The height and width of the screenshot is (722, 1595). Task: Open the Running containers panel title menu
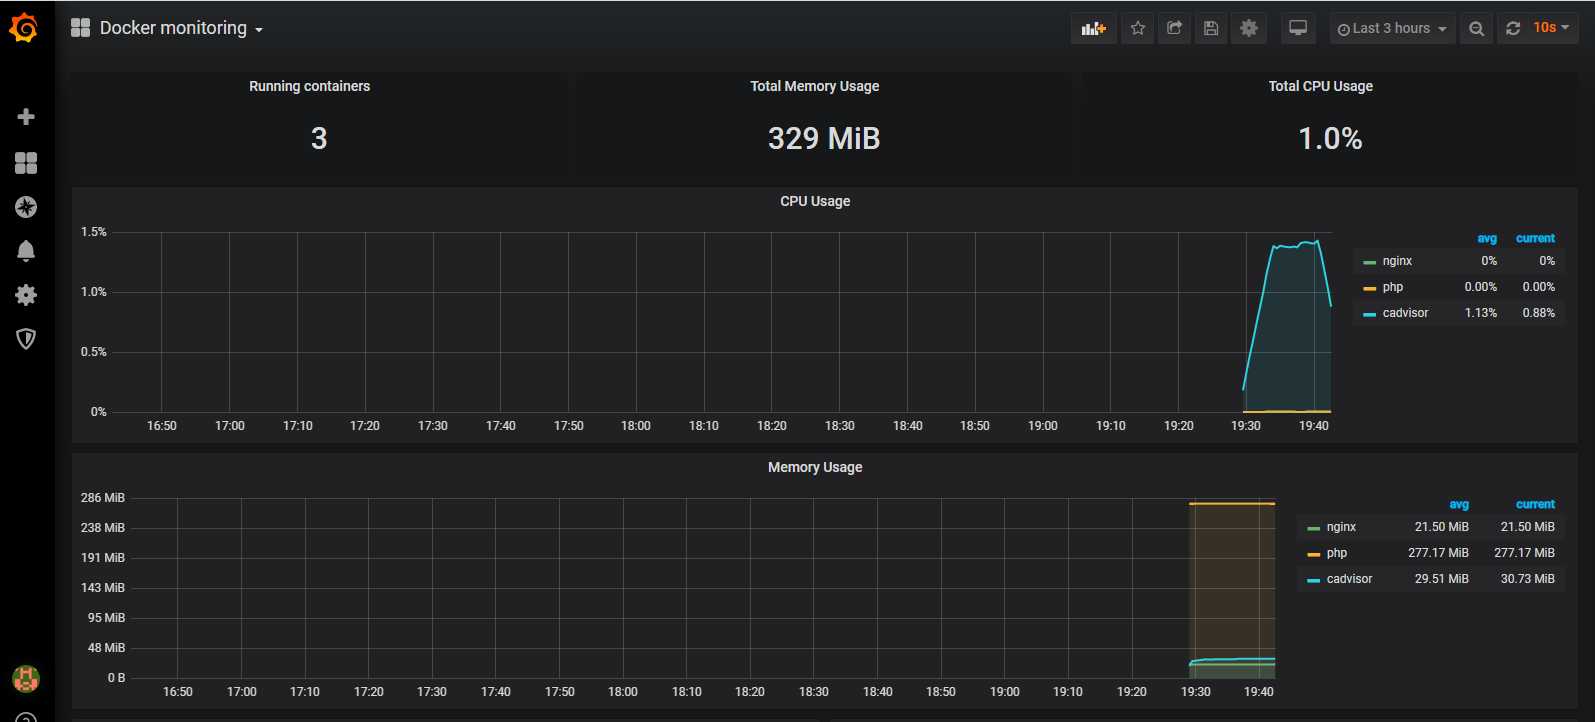click(x=309, y=86)
